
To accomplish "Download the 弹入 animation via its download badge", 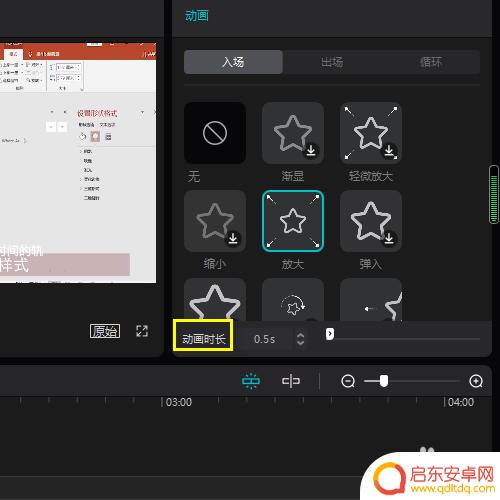I will [389, 238].
